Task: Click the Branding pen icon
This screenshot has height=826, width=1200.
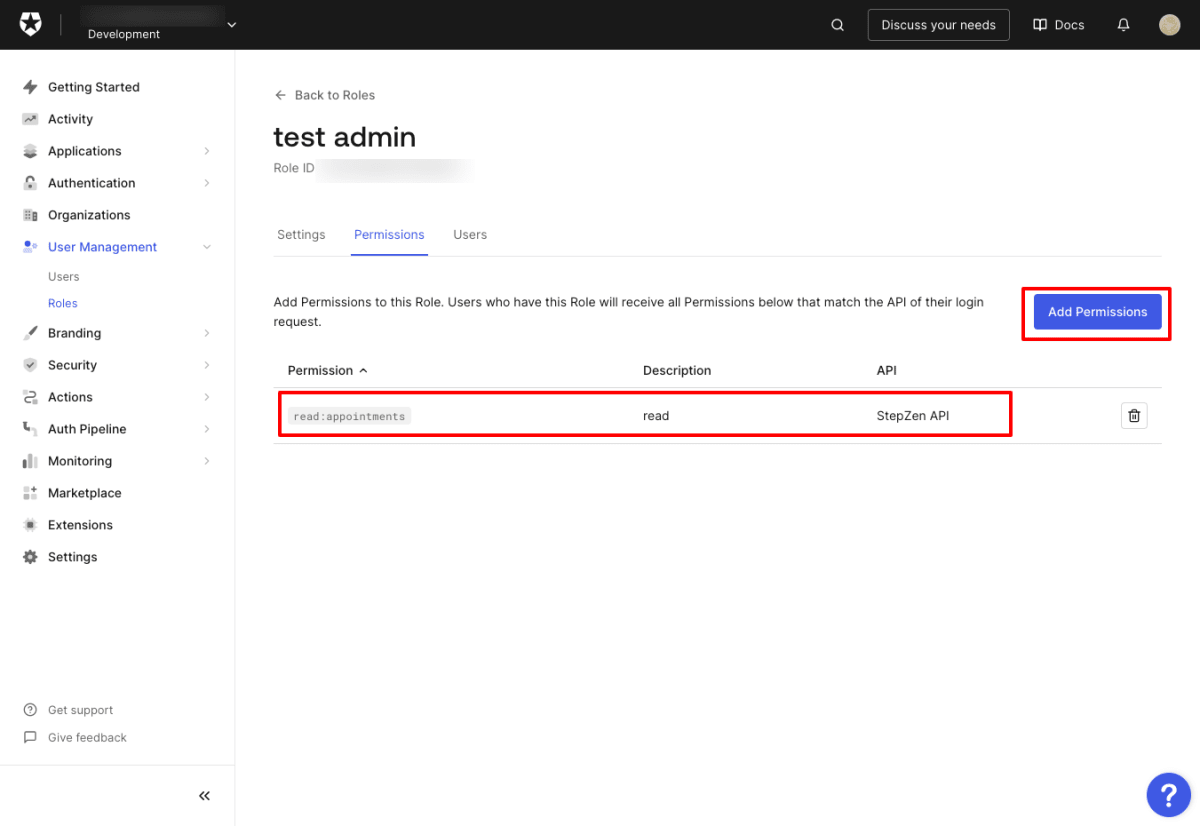Action: [30, 333]
